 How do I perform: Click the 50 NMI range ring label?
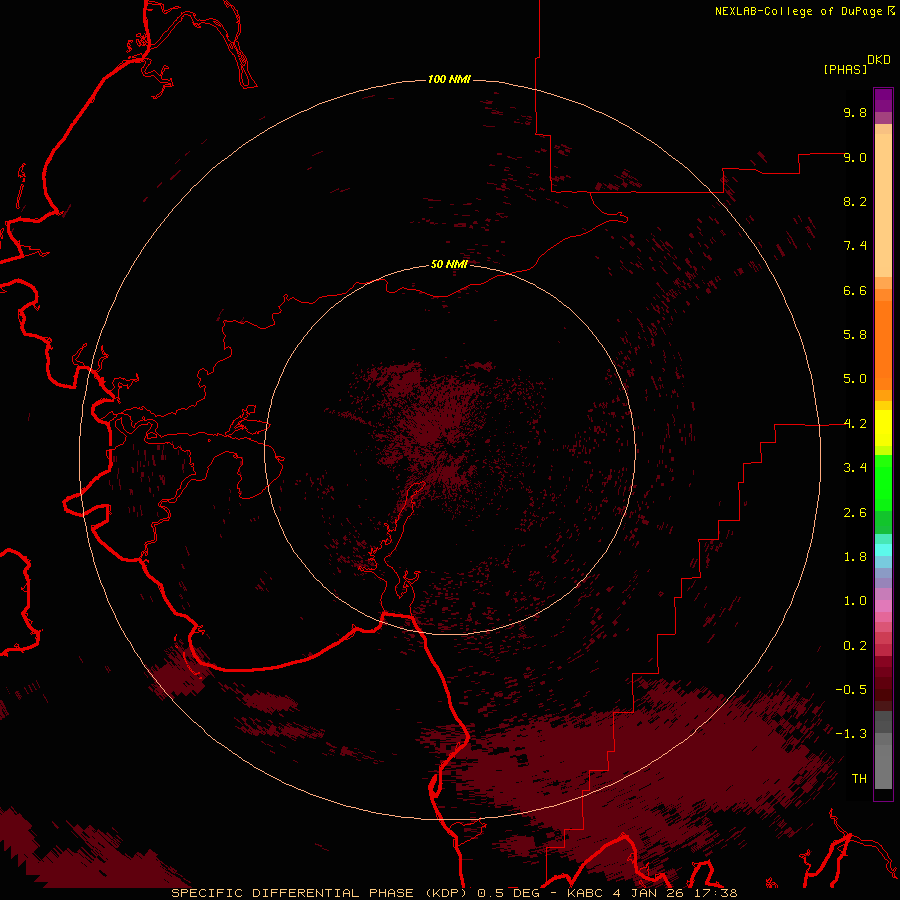tap(449, 264)
